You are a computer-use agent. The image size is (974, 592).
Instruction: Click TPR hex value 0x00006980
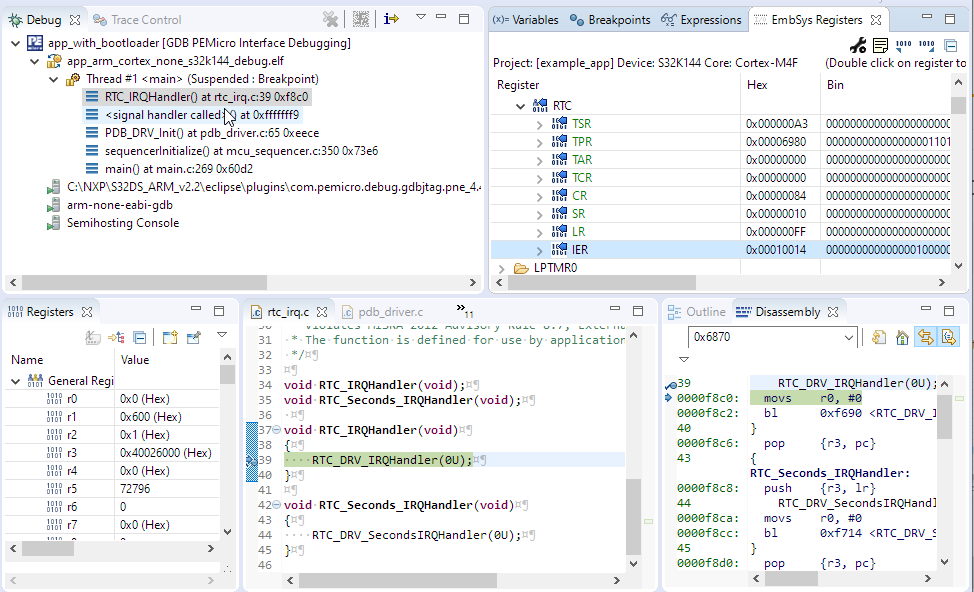(776, 142)
